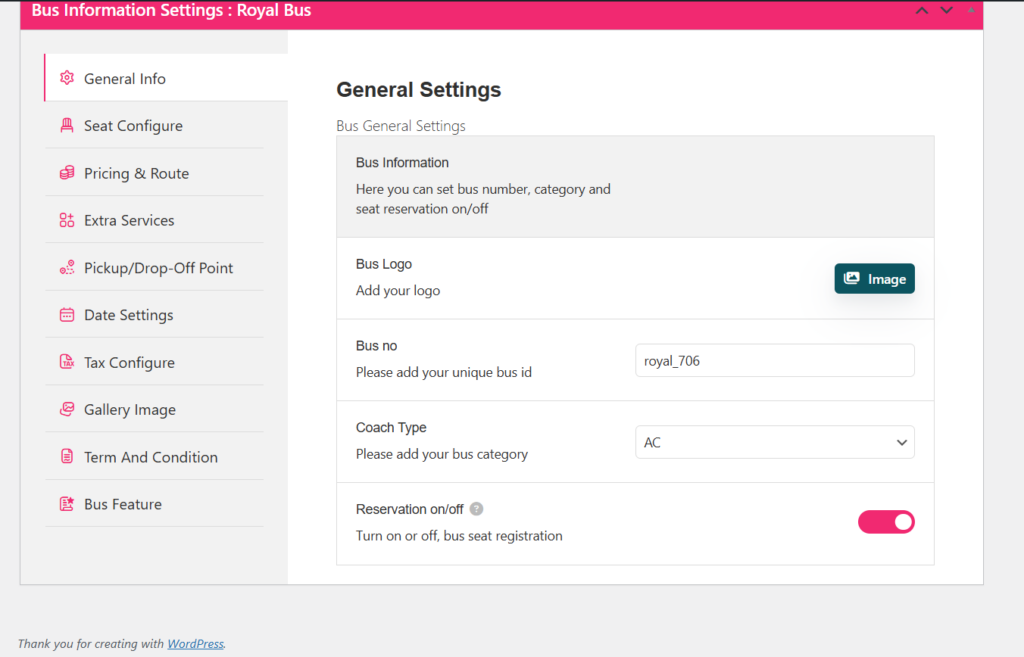Open the WordPress link in the footer

[x=195, y=643]
